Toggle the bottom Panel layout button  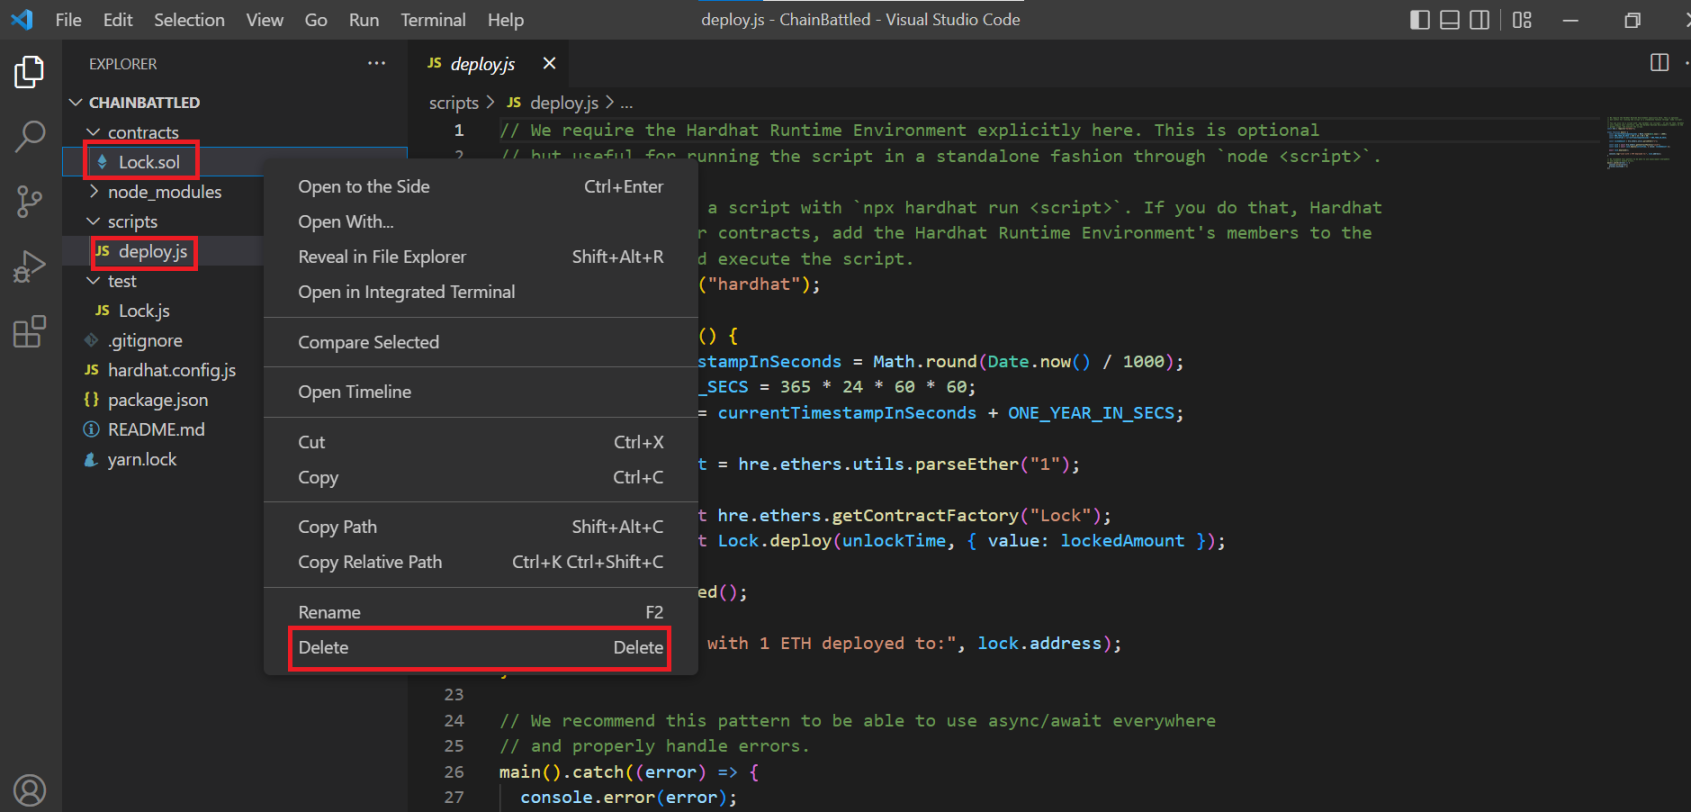1449,20
